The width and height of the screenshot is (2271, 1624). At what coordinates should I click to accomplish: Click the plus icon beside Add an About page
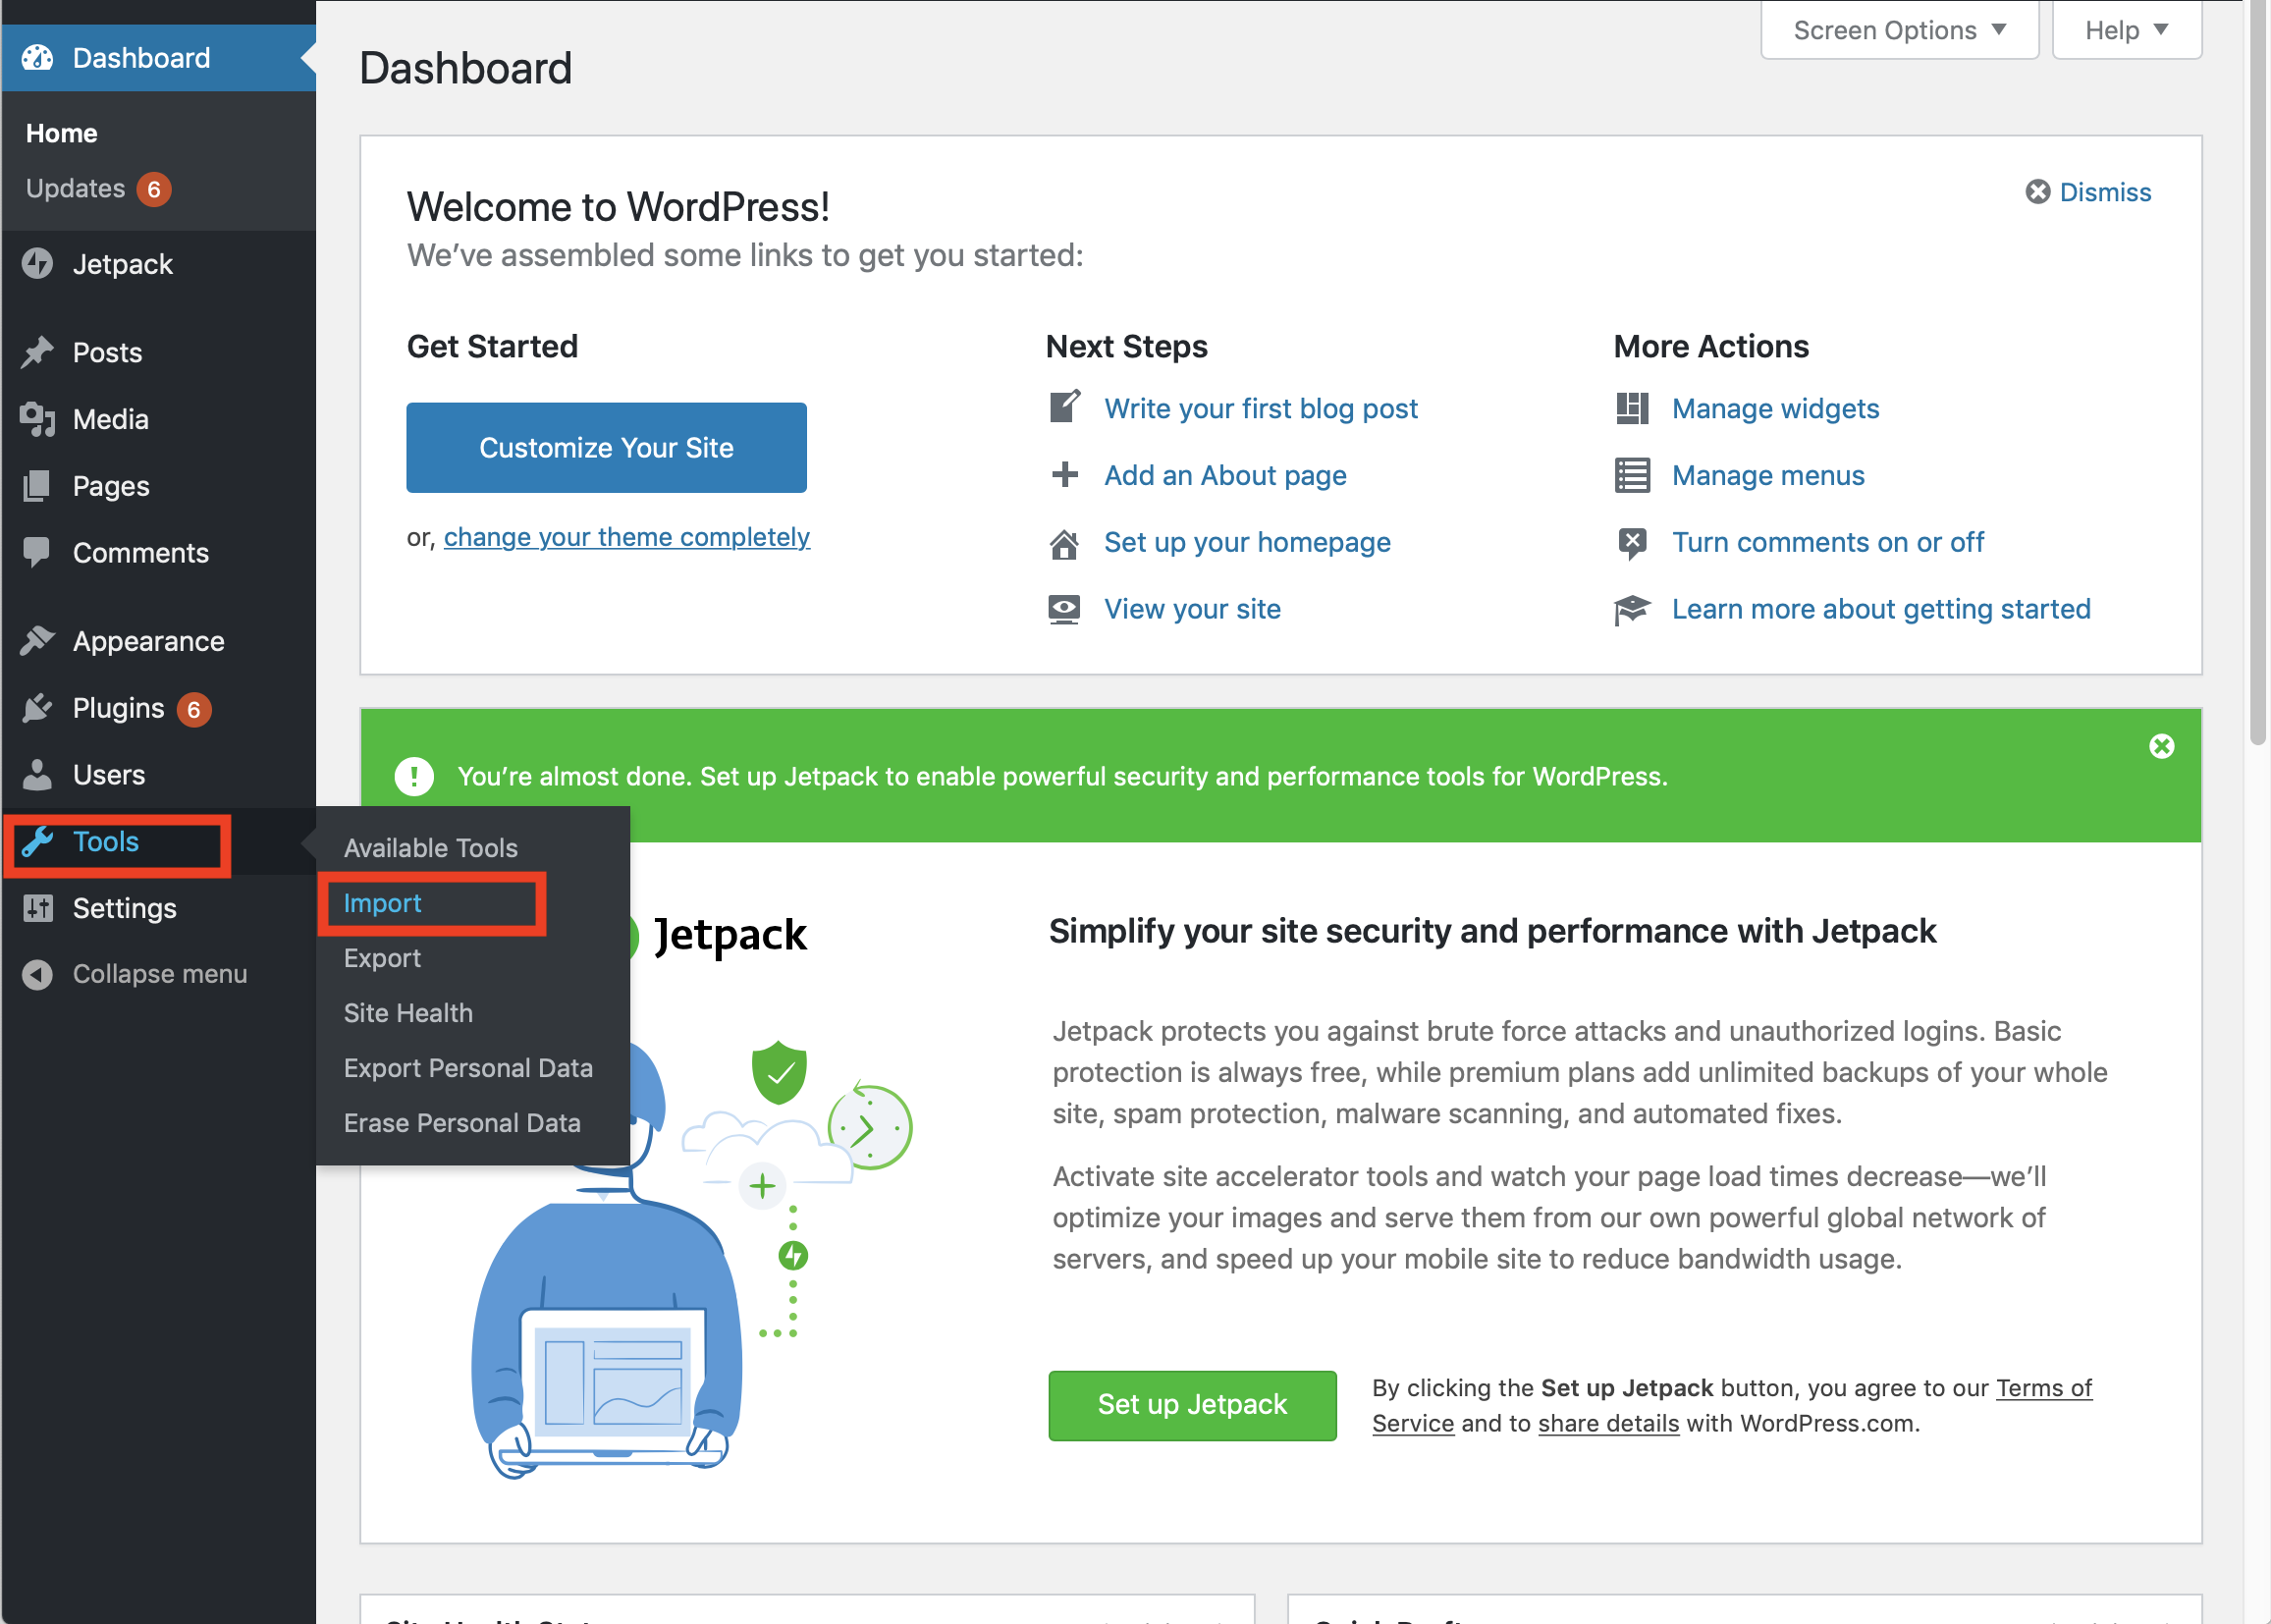(1065, 474)
